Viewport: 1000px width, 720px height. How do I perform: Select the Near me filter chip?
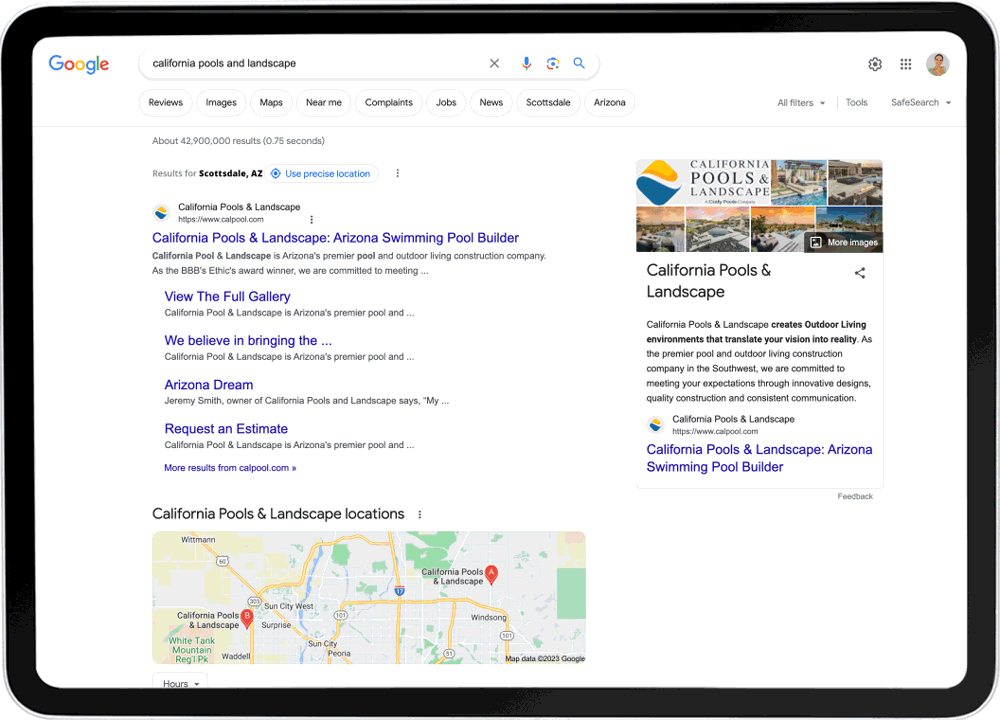pos(324,103)
